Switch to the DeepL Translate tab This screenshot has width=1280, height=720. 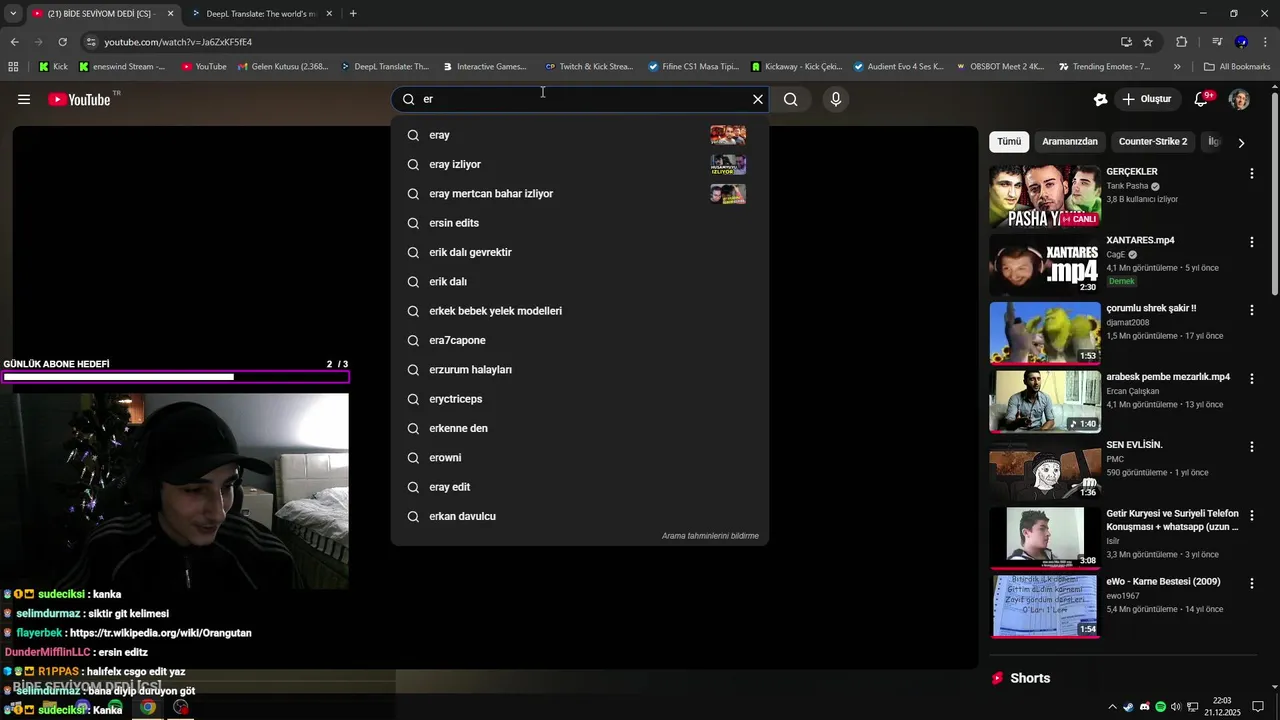pyautogui.click(x=262, y=14)
